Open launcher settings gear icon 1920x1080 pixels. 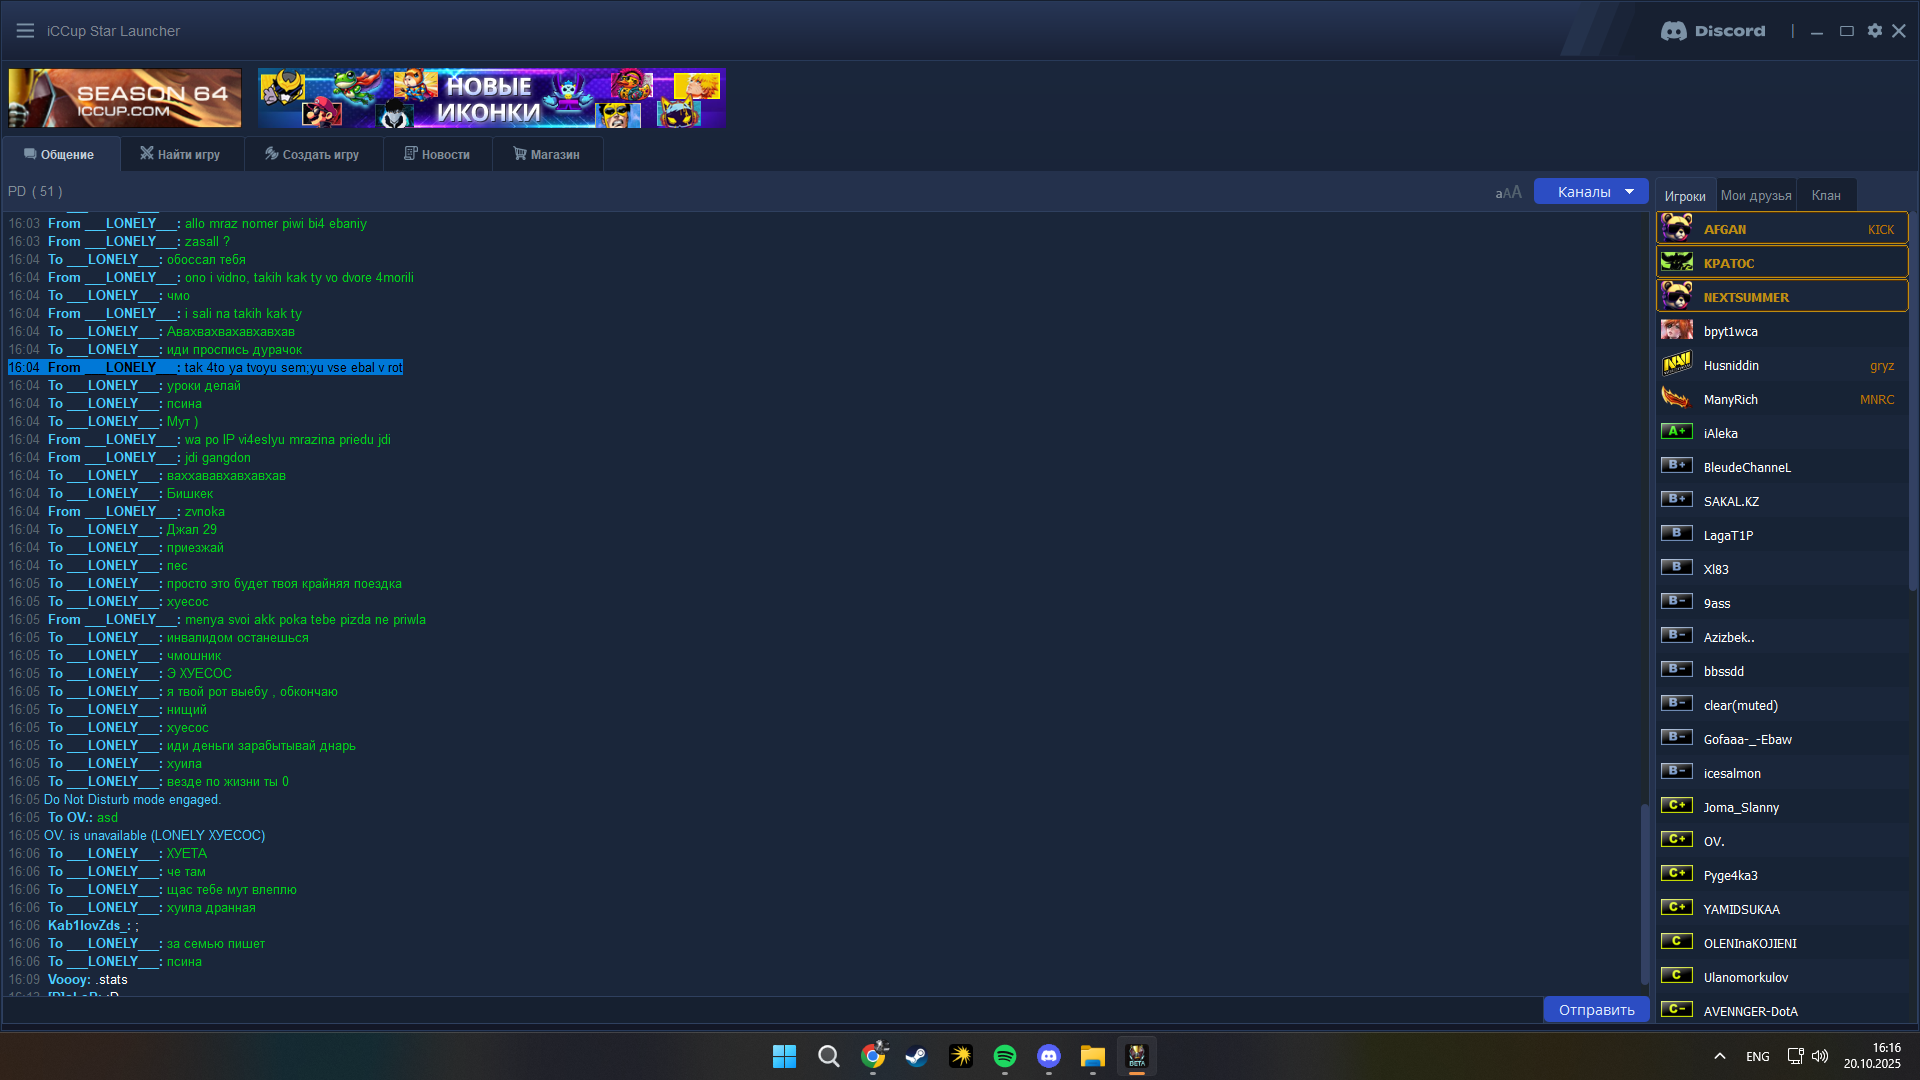(1875, 31)
